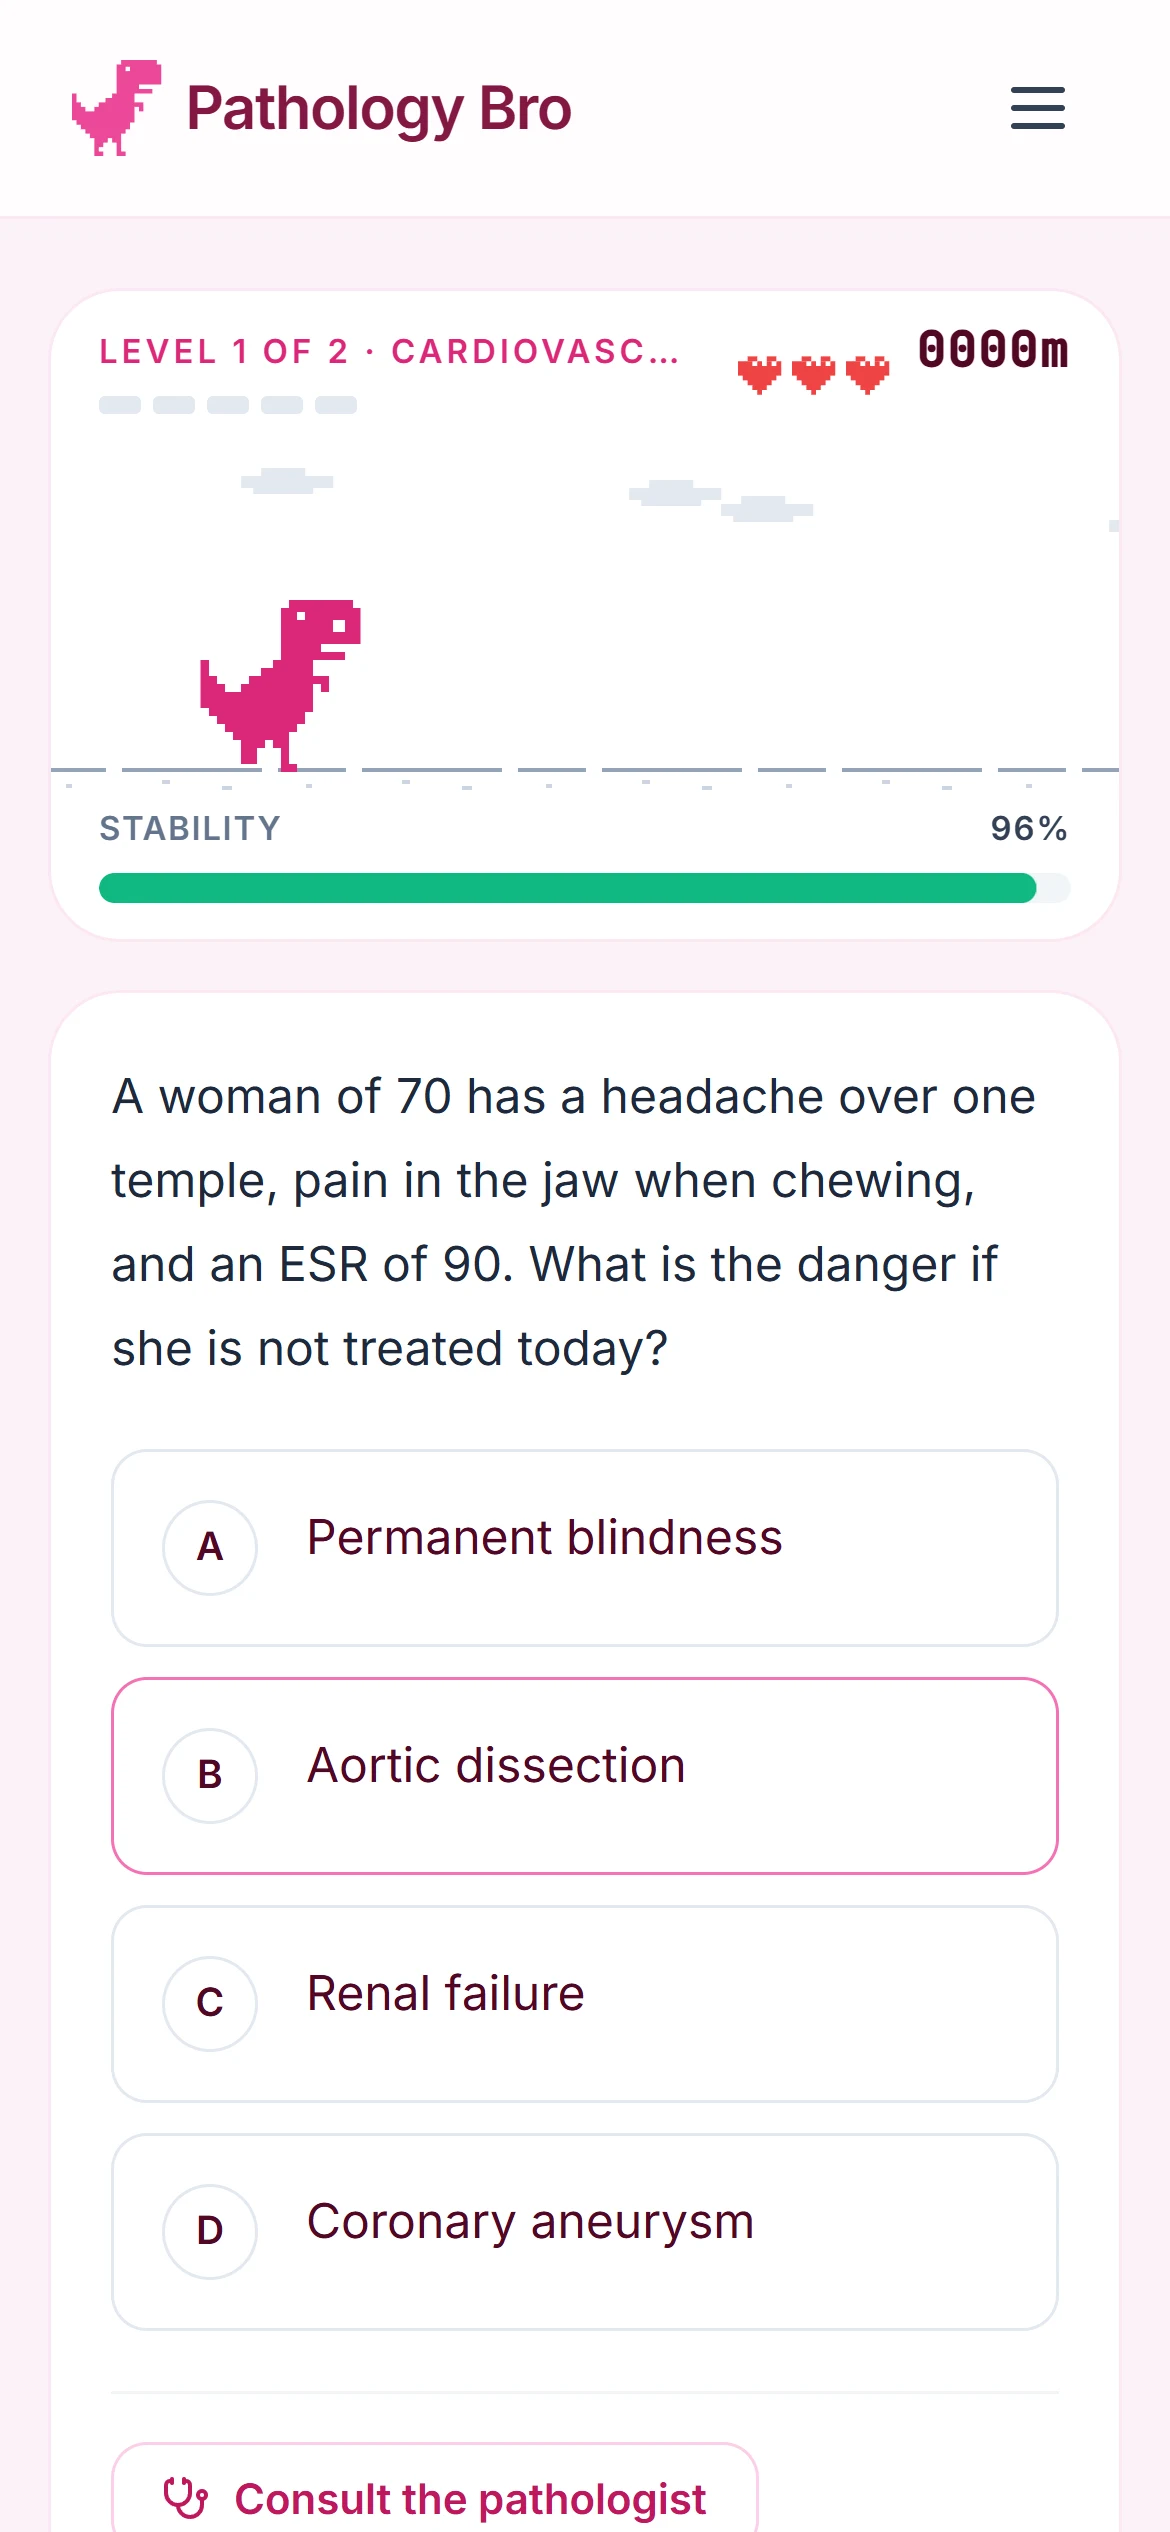Choose answer Coronary aneurysm
The height and width of the screenshot is (2532, 1170).
[585, 2231]
